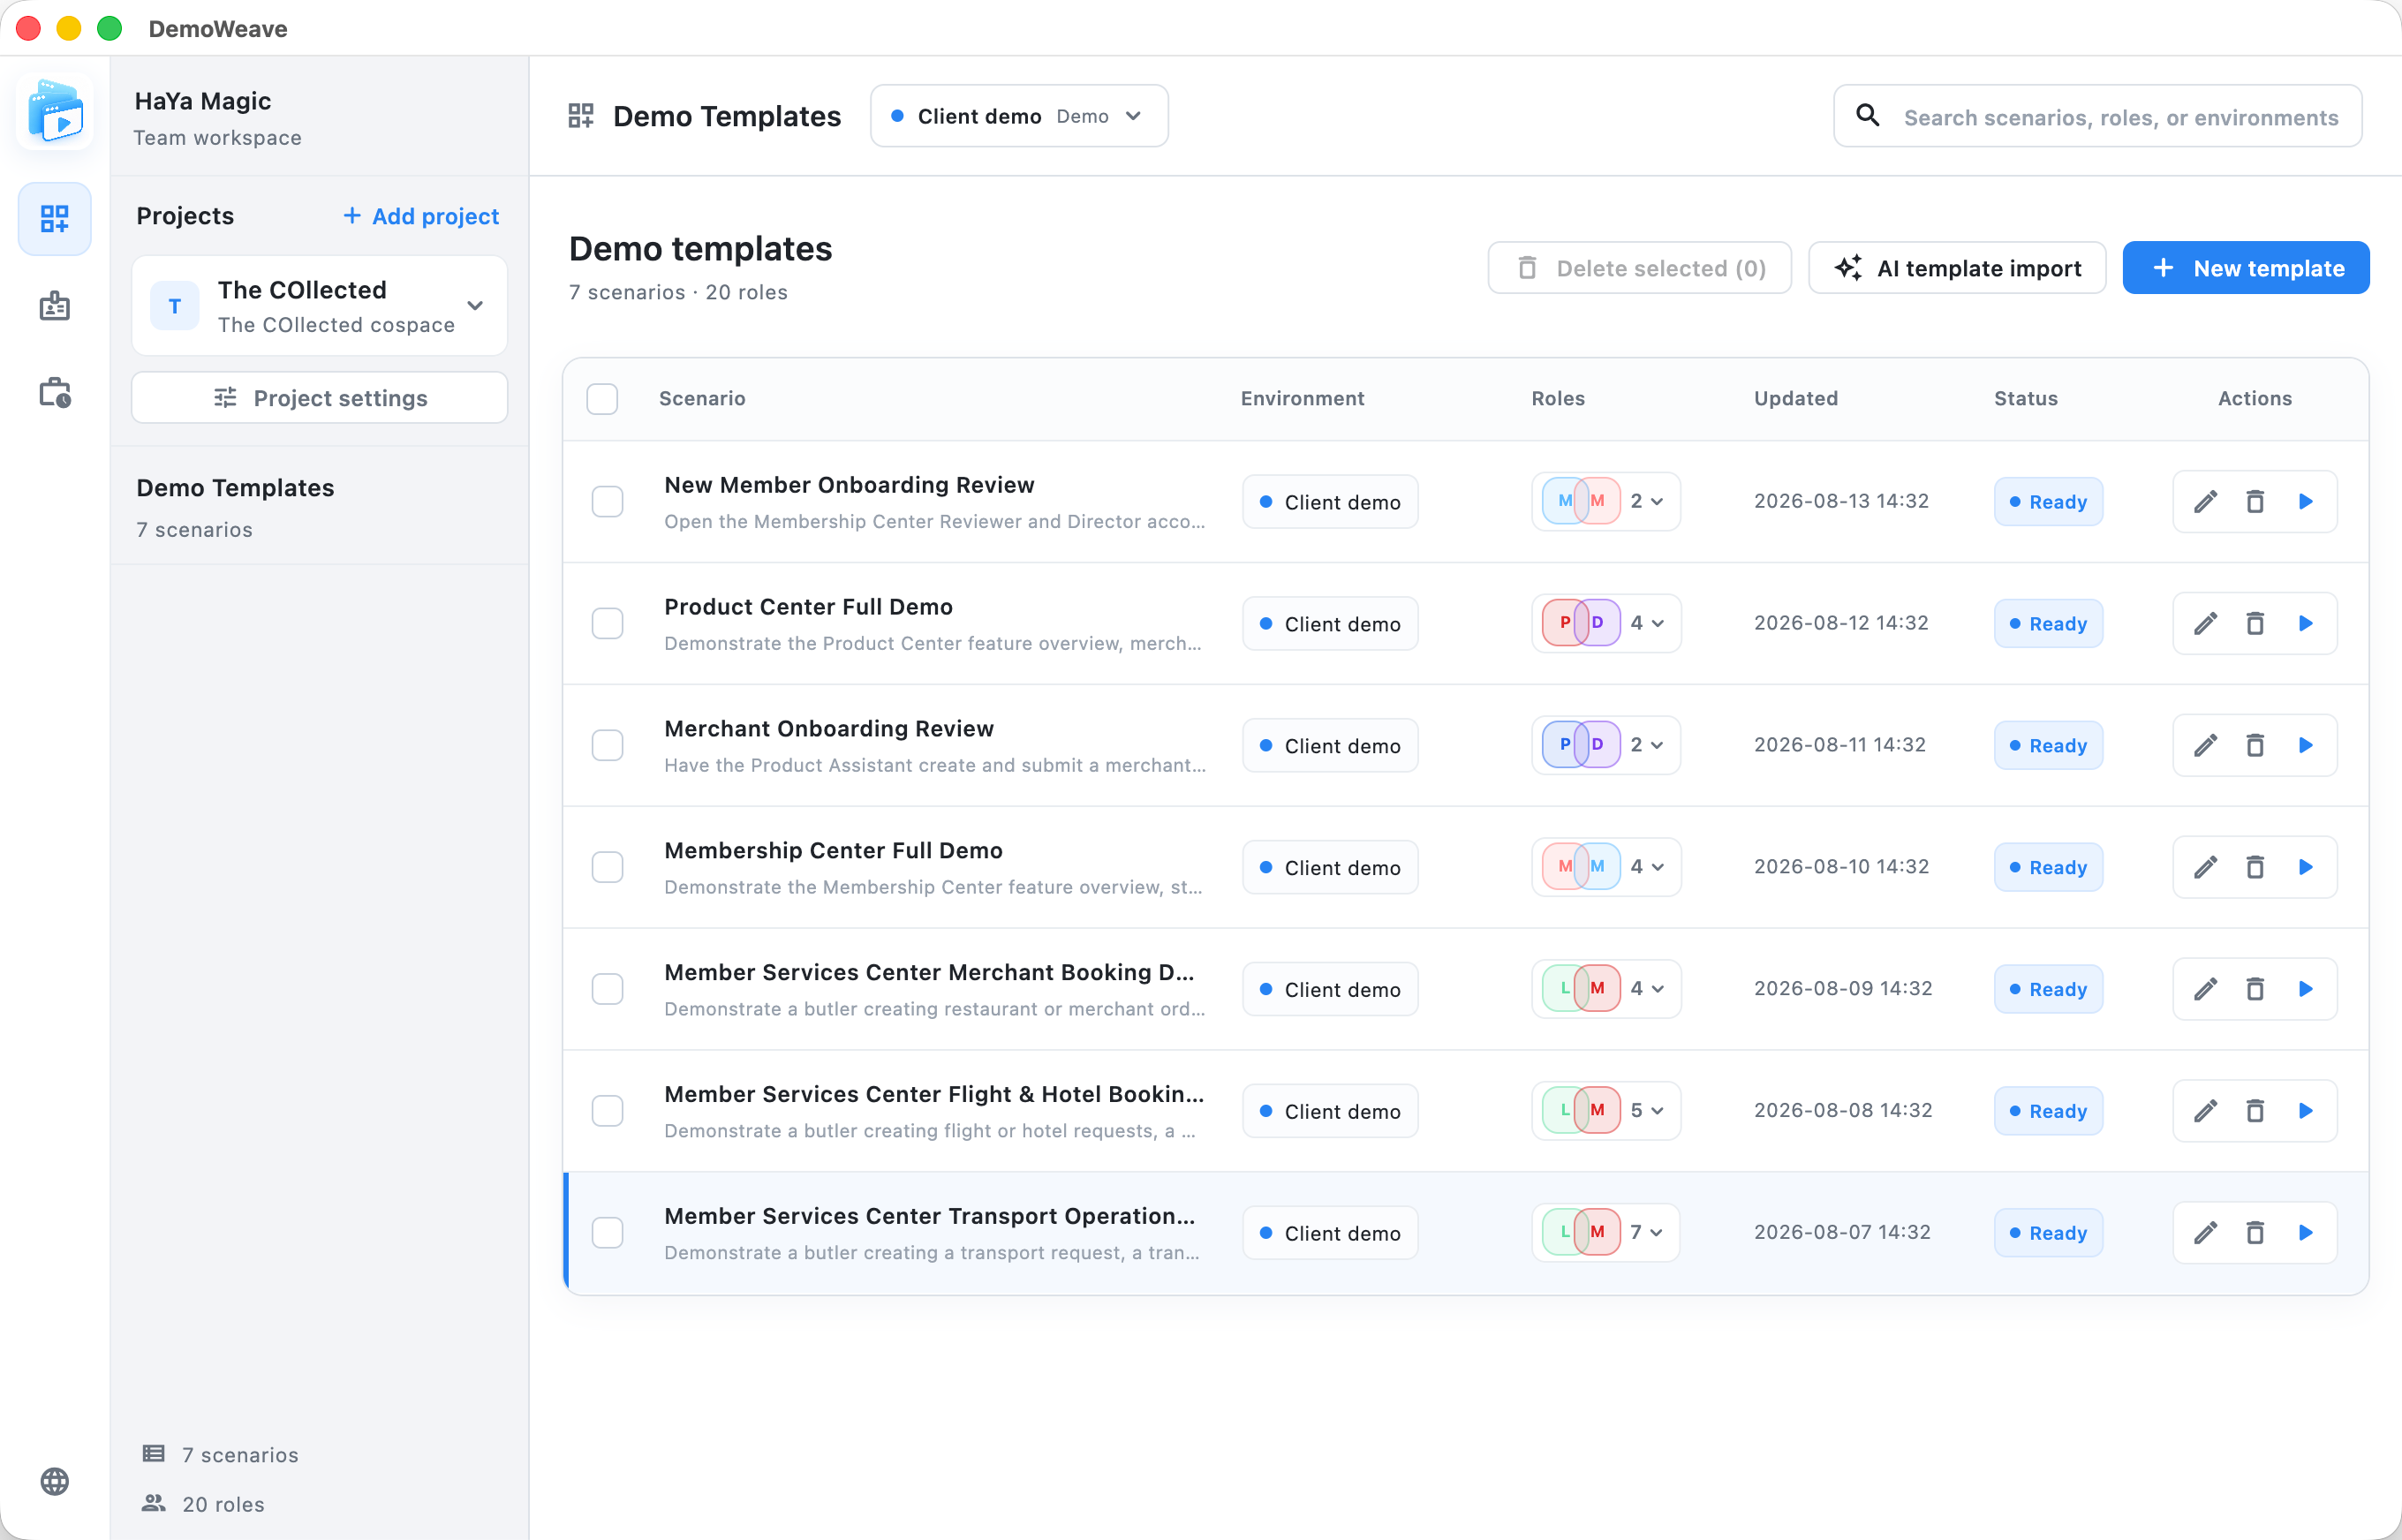2402x1540 pixels.
Task: Delete Merchant Booking demo template
Action: [x=2255, y=990]
